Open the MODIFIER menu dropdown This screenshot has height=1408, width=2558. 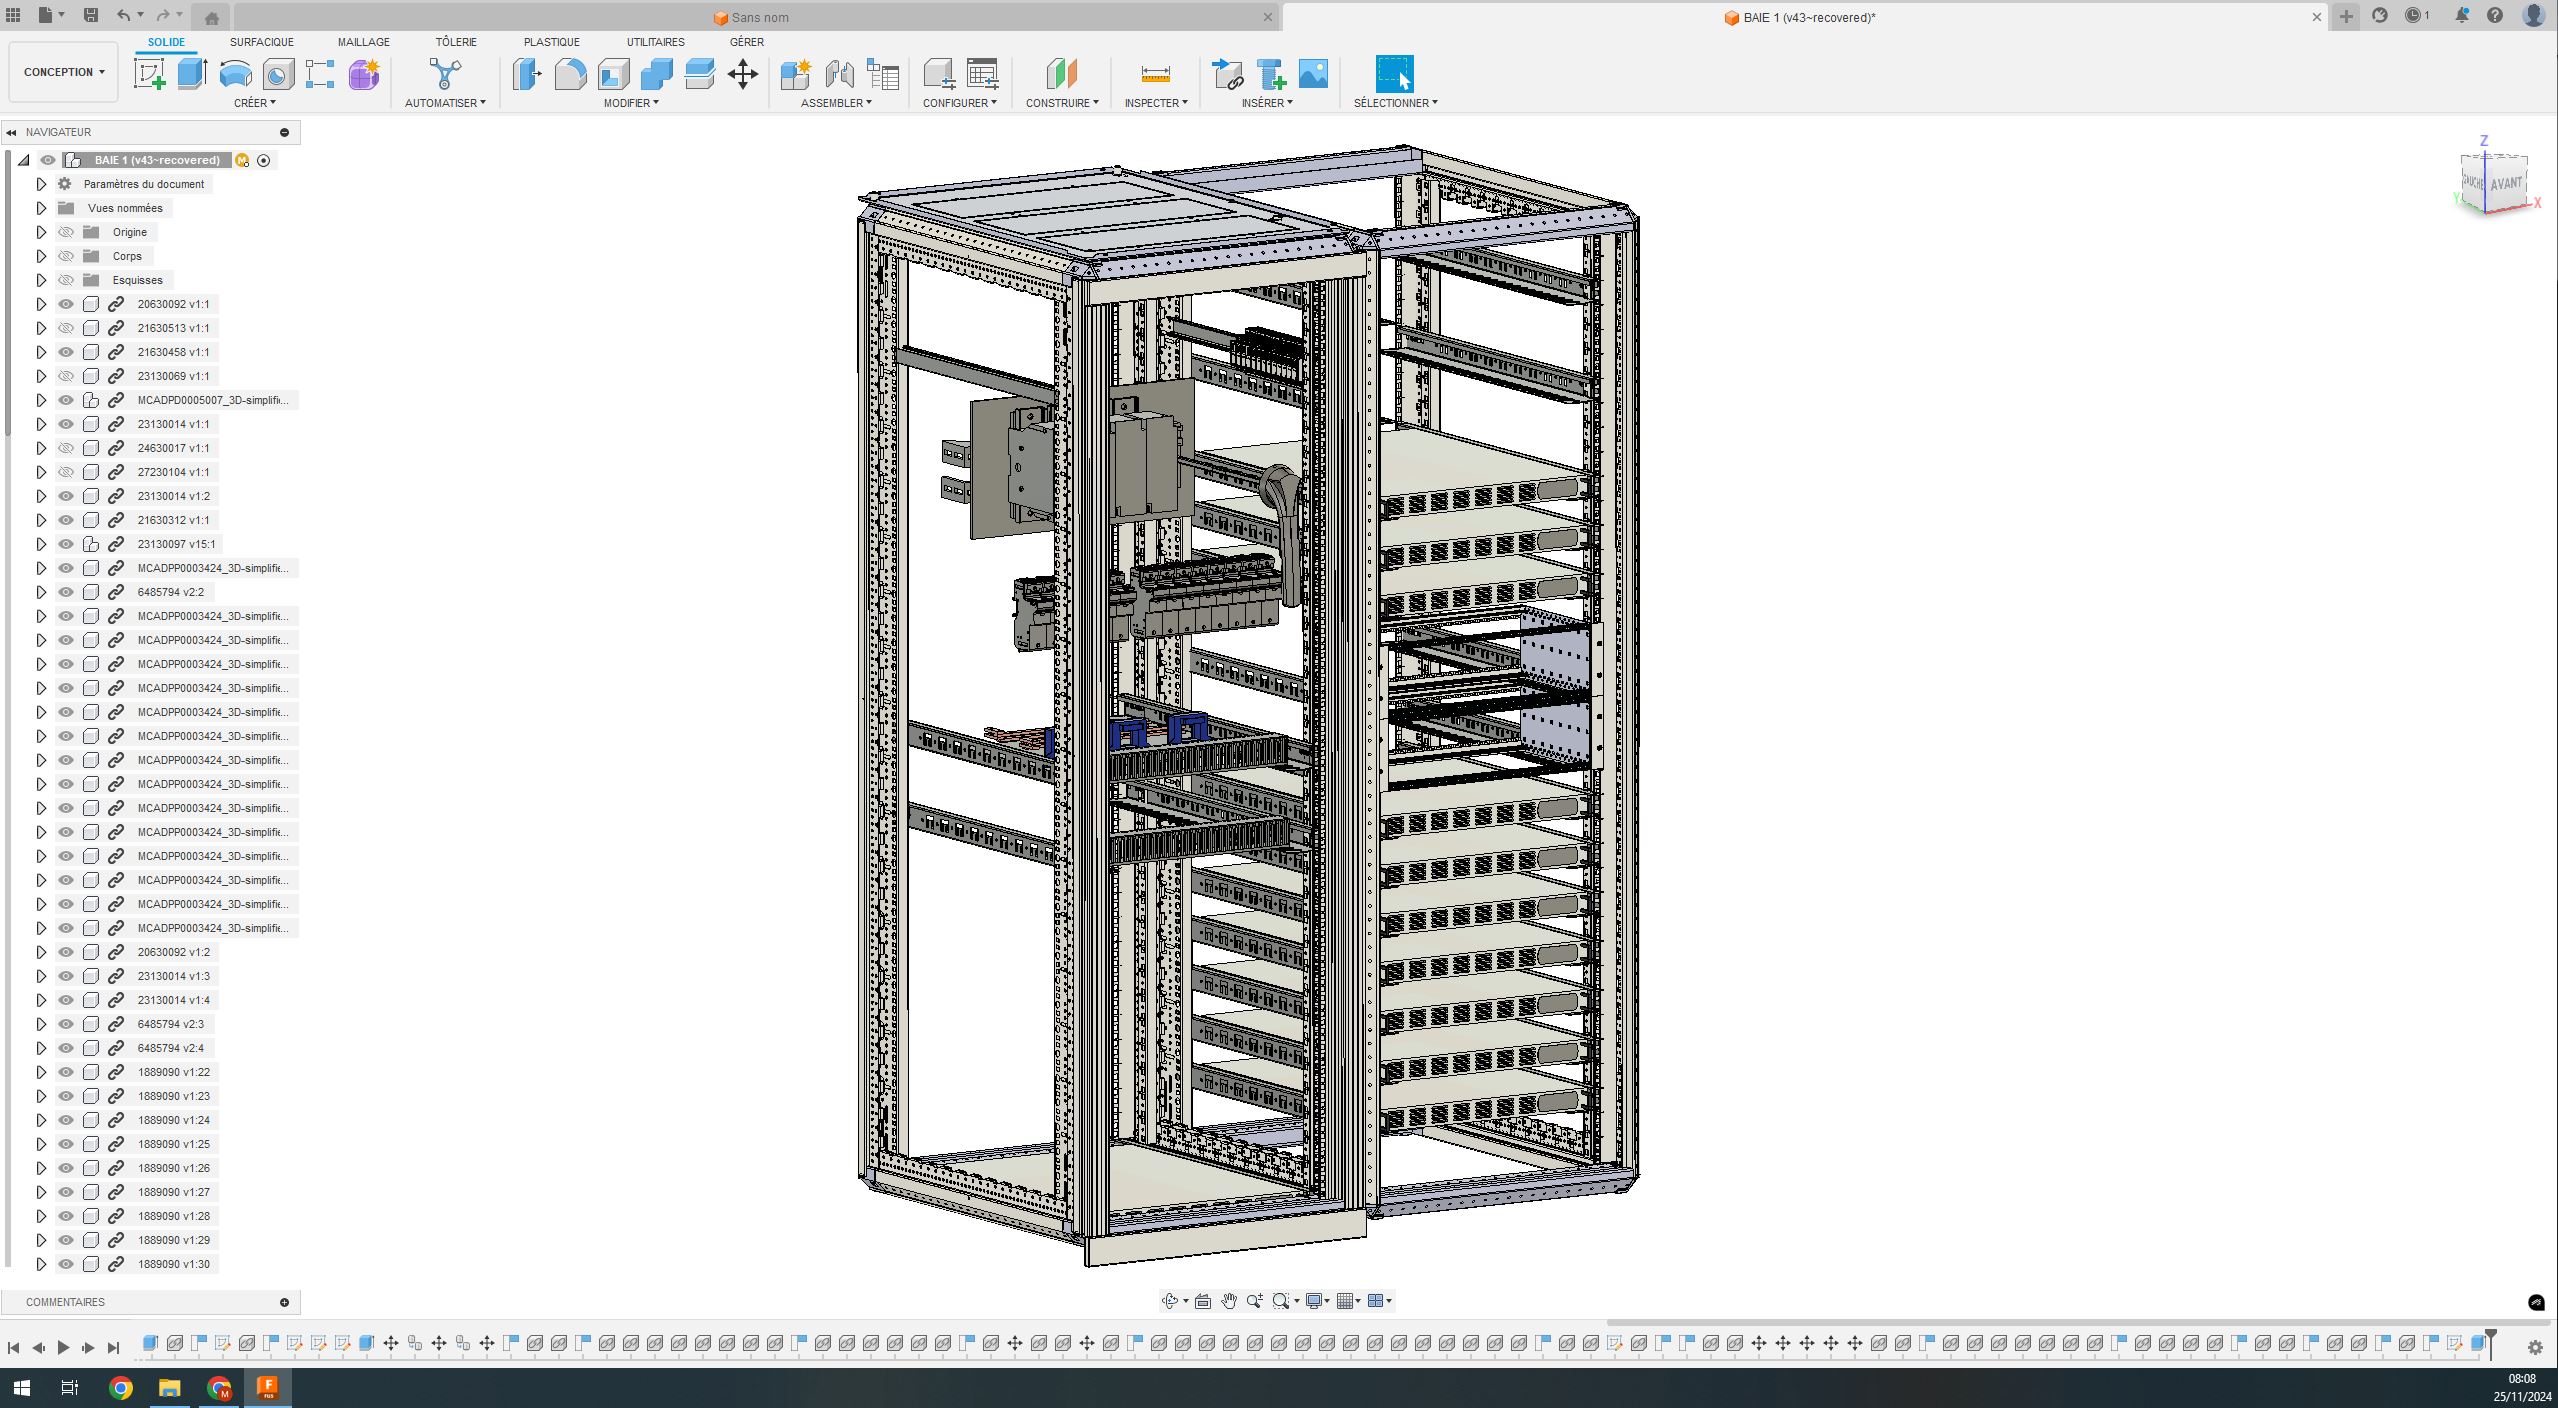click(x=630, y=103)
